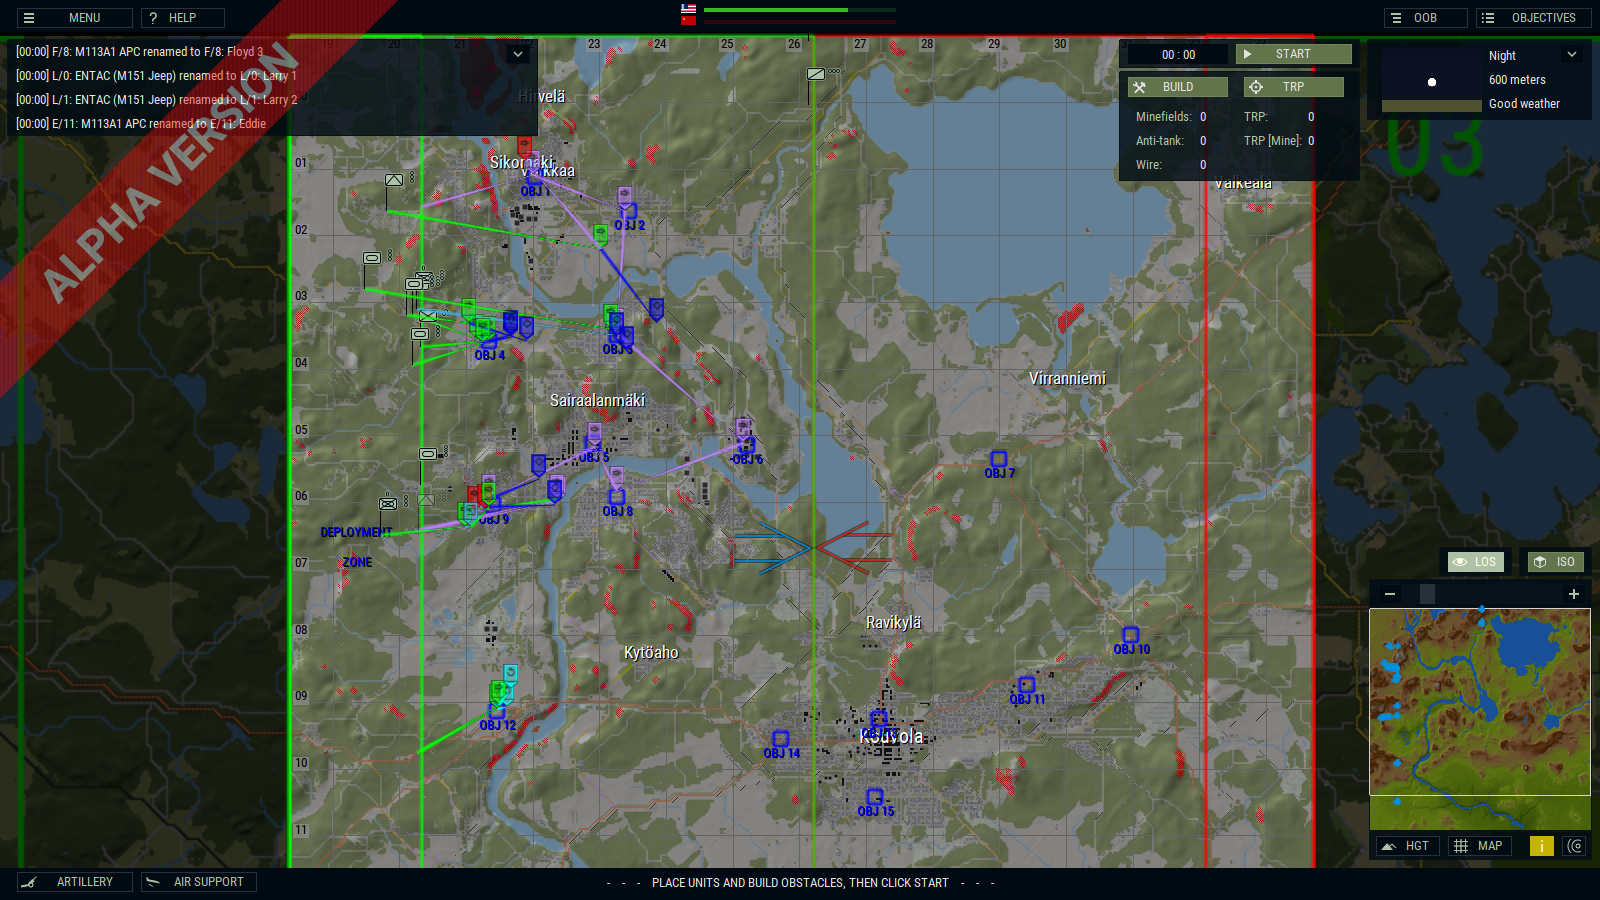This screenshot has width=1600, height=900.
Task: Expand the message log chevron
Action: point(518,54)
